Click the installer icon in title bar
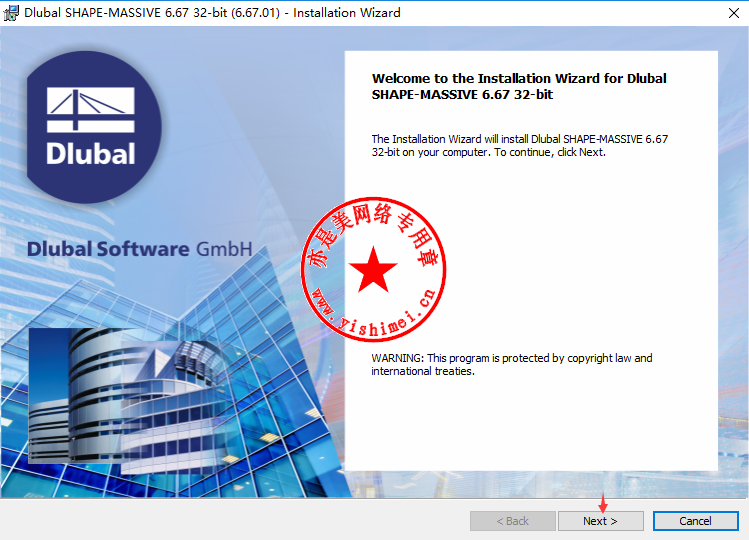 [11, 13]
